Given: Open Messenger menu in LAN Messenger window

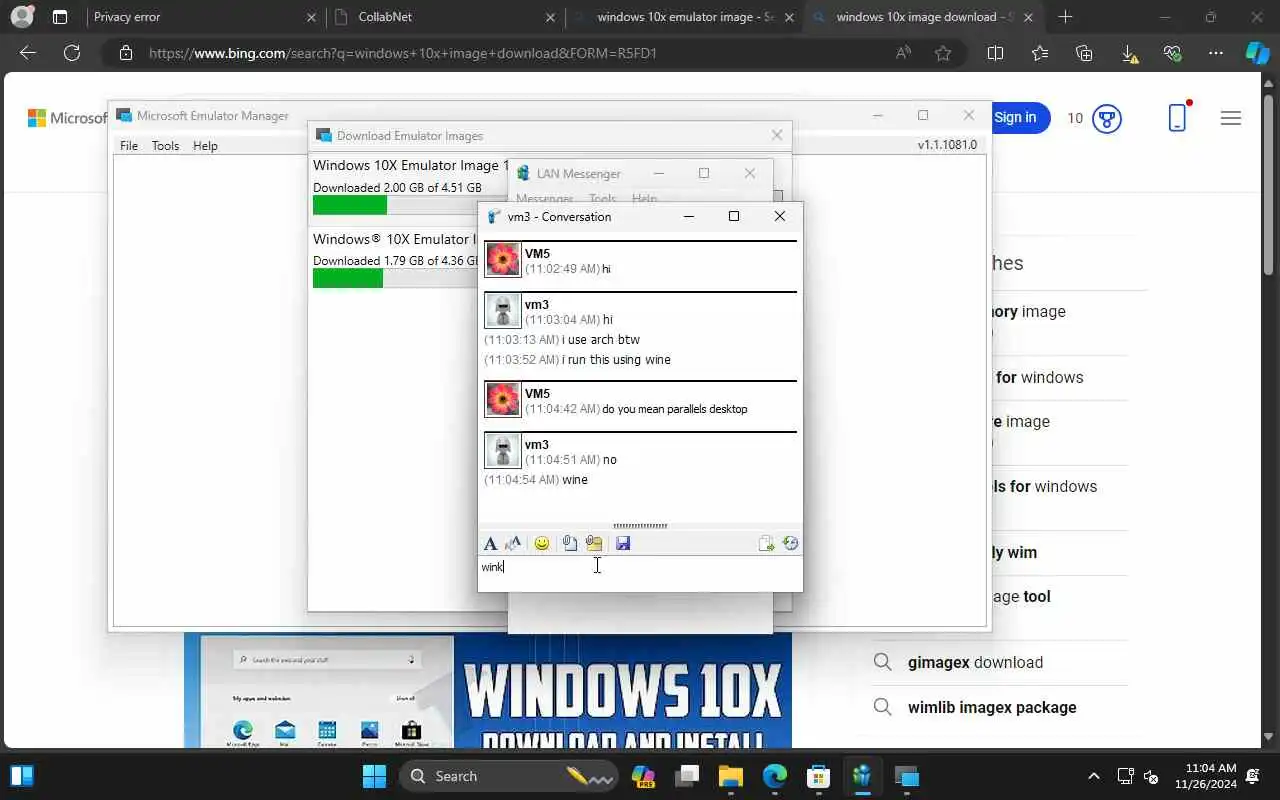Looking at the screenshot, I should [544, 199].
